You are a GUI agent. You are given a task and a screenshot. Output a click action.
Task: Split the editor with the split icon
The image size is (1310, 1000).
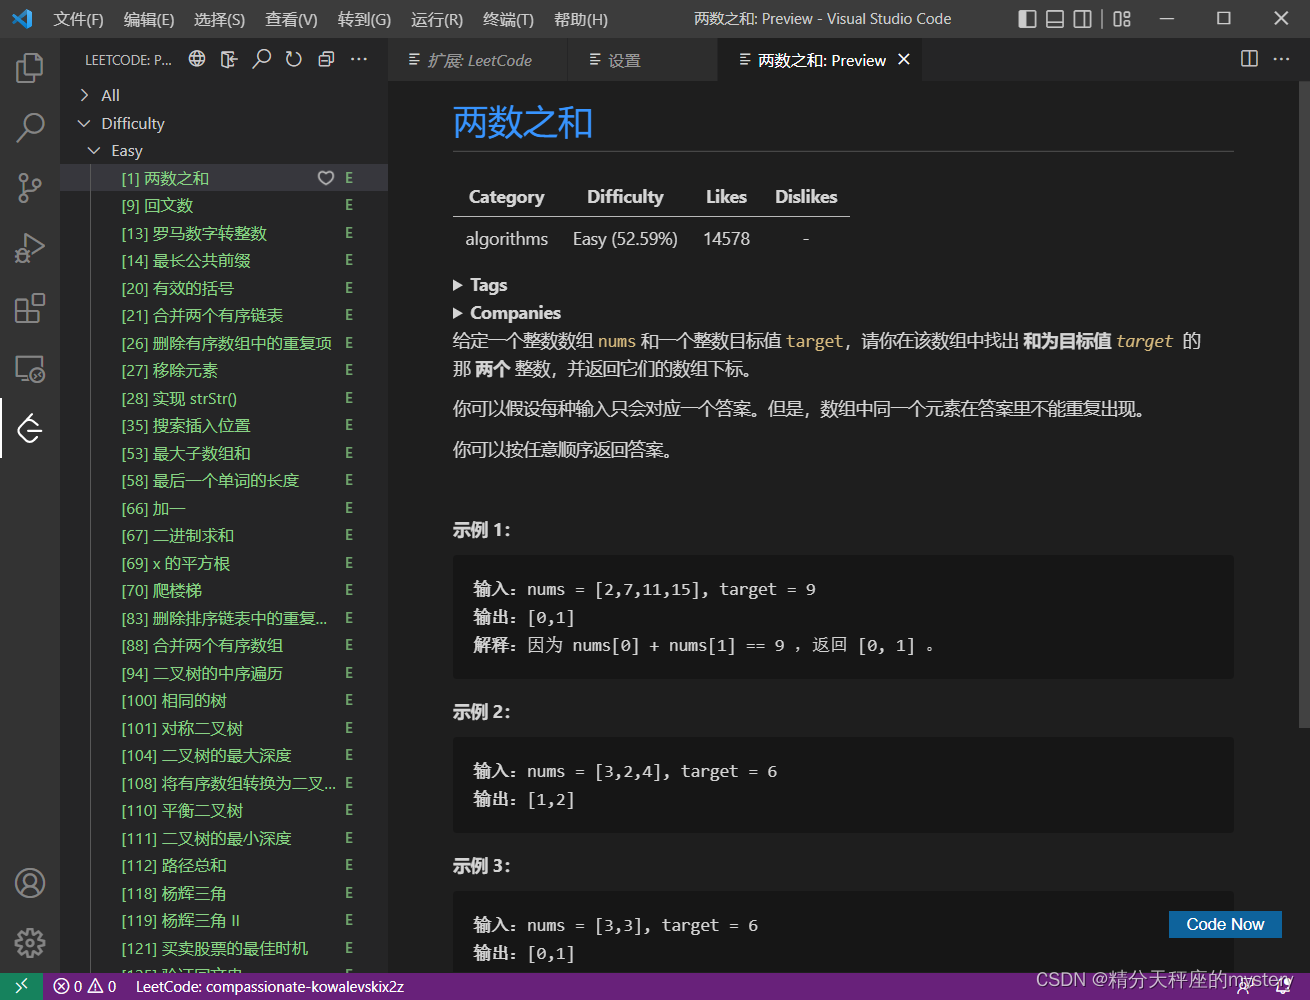pyautogui.click(x=1249, y=59)
